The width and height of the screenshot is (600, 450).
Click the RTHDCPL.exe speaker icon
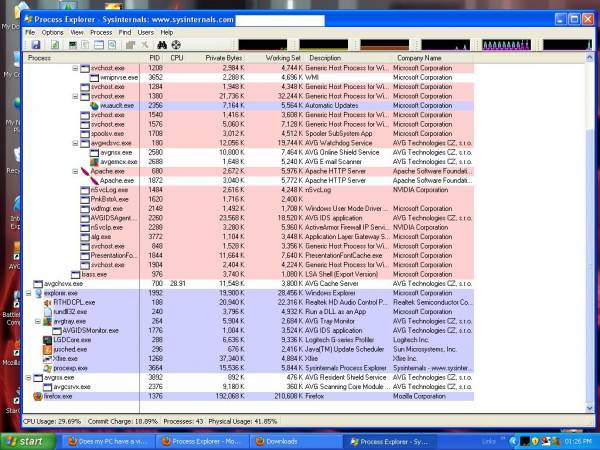point(47,303)
